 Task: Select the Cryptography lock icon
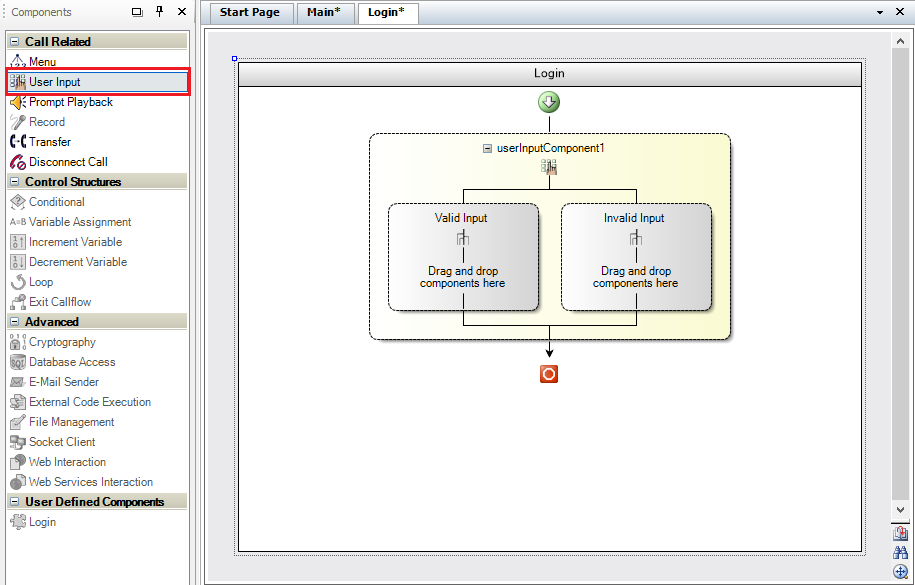[18, 342]
